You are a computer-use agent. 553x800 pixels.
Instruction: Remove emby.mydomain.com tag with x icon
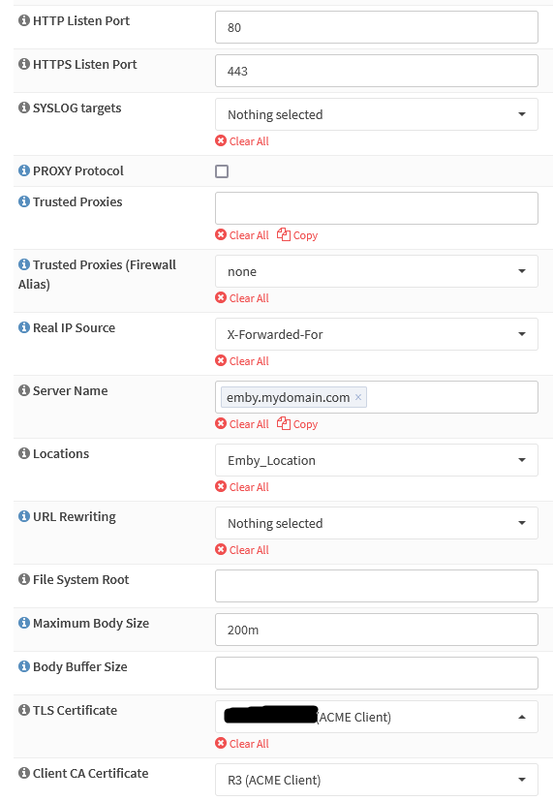(x=358, y=397)
